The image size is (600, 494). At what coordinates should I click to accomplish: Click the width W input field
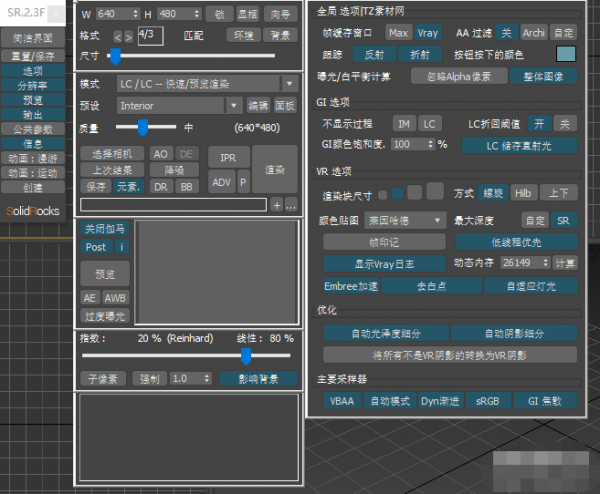click(x=114, y=14)
